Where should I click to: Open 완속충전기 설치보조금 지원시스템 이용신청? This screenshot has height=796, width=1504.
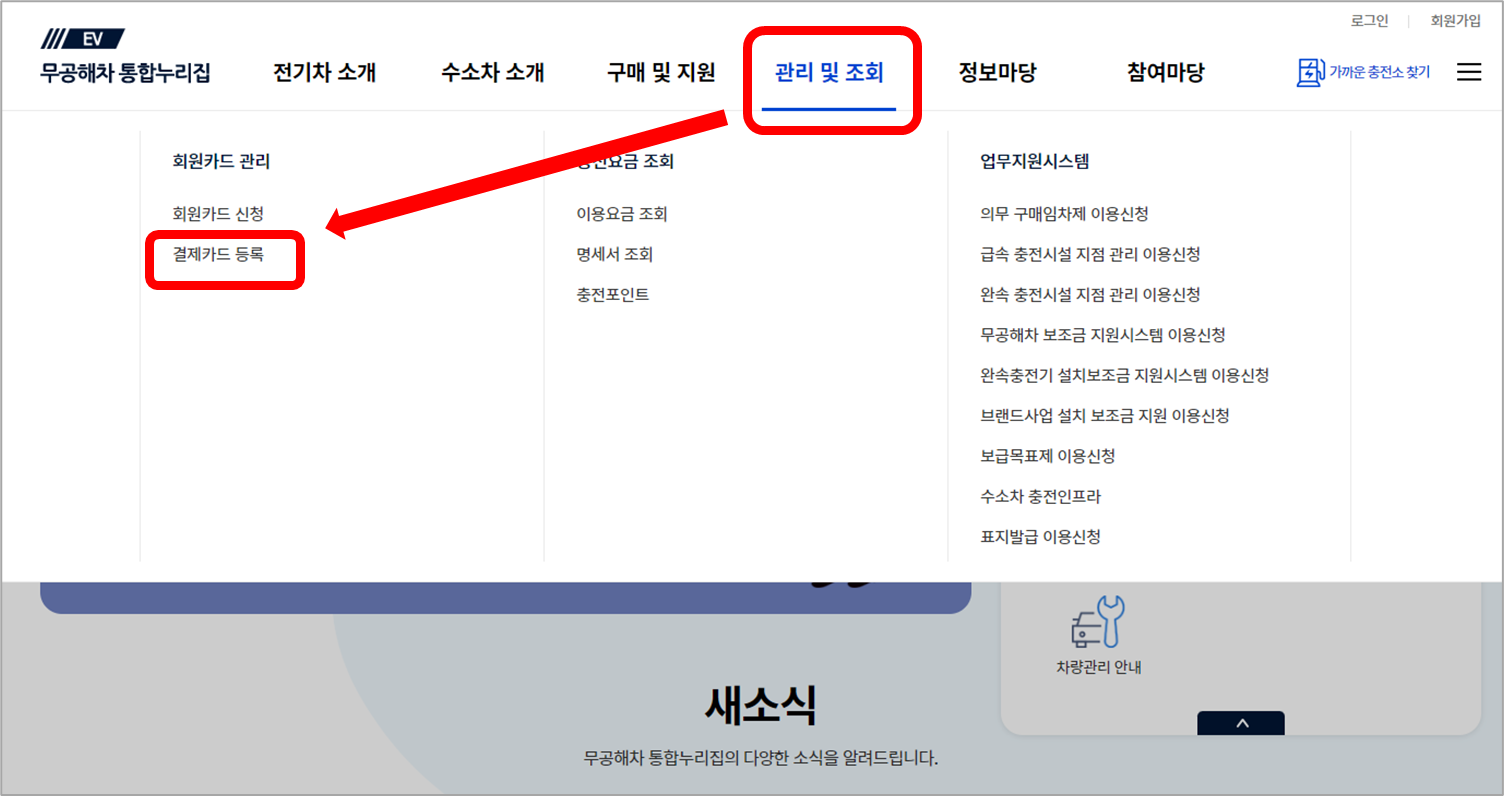tap(1125, 375)
